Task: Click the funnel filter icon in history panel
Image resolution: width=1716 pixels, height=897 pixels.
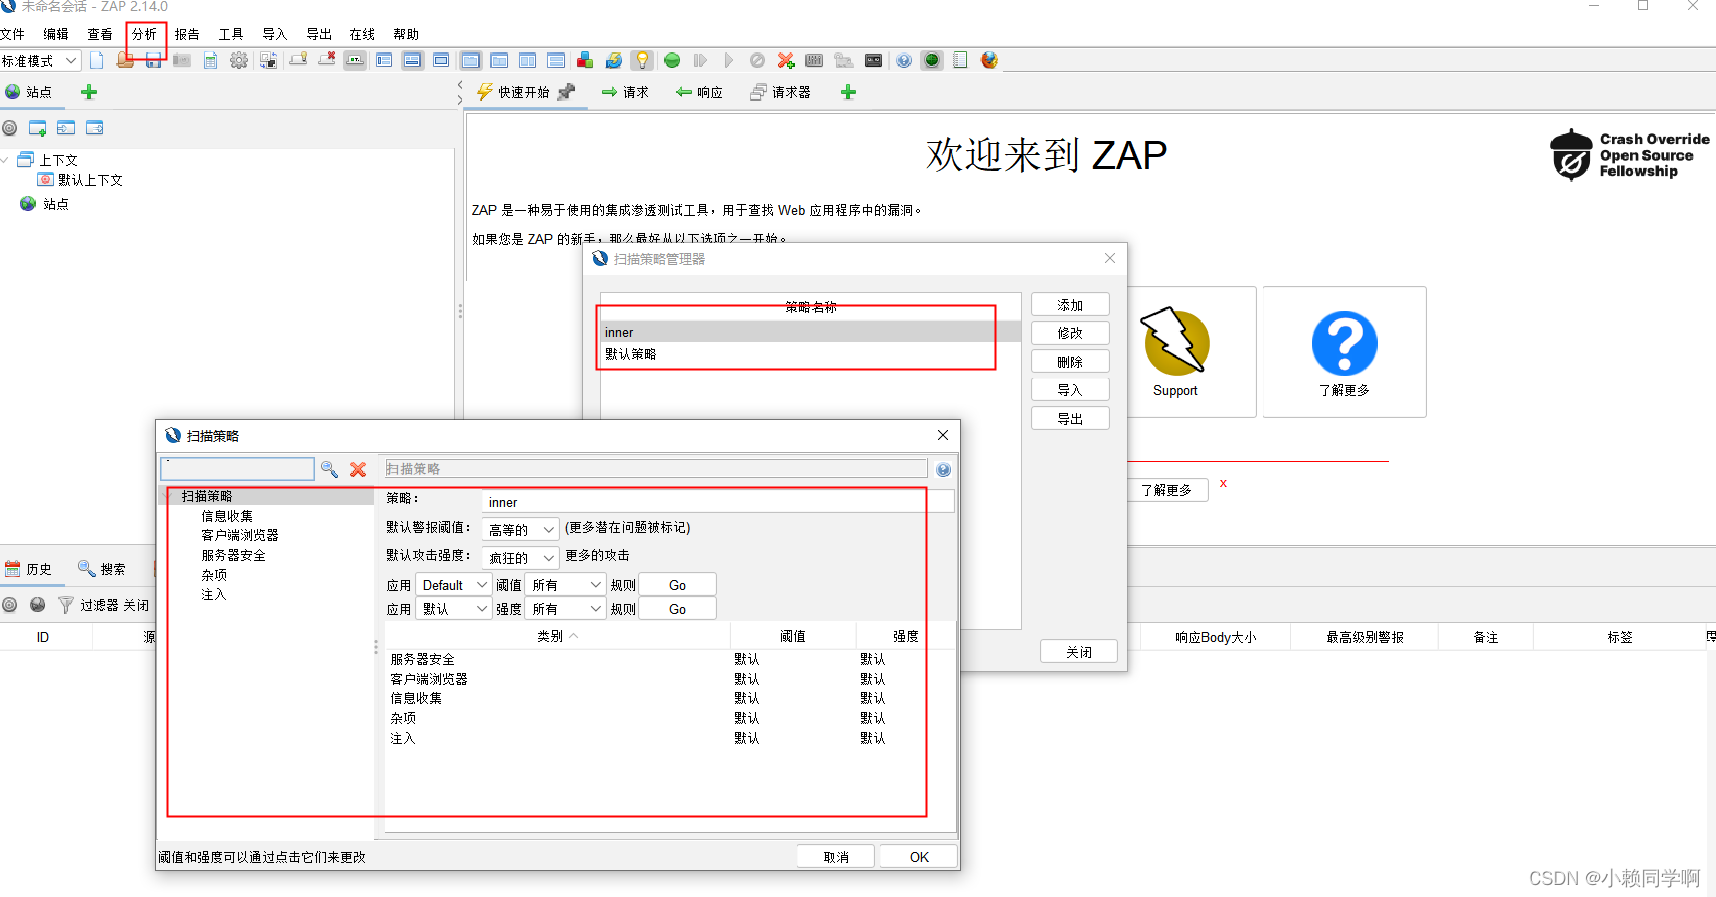Action: [x=66, y=605]
